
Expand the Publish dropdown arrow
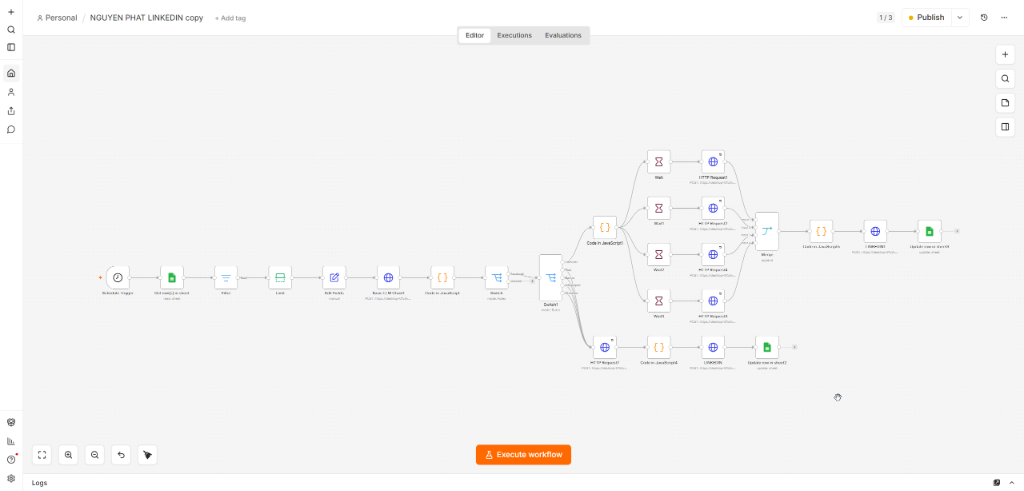tap(960, 18)
